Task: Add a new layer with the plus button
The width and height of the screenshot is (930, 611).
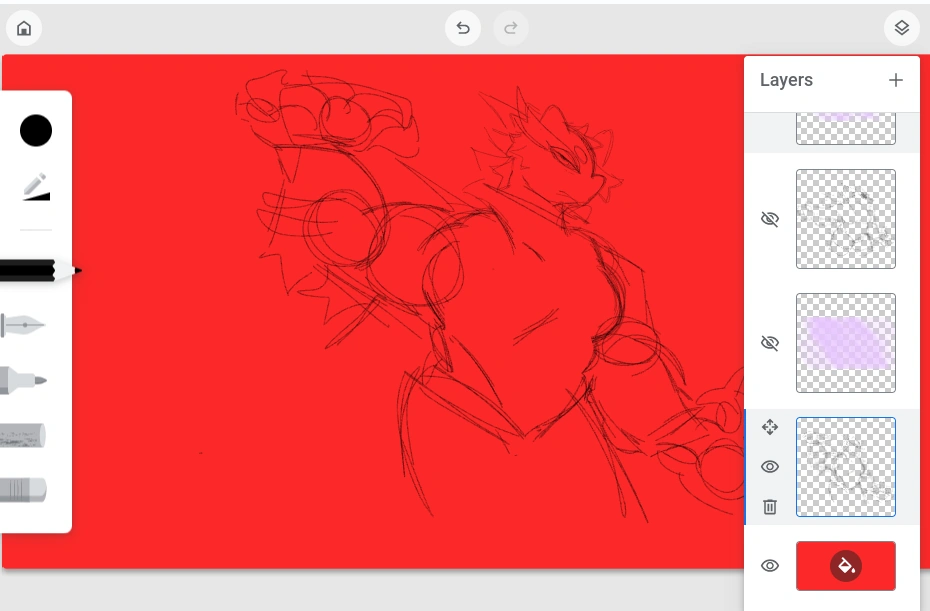Action: pyautogui.click(x=895, y=80)
